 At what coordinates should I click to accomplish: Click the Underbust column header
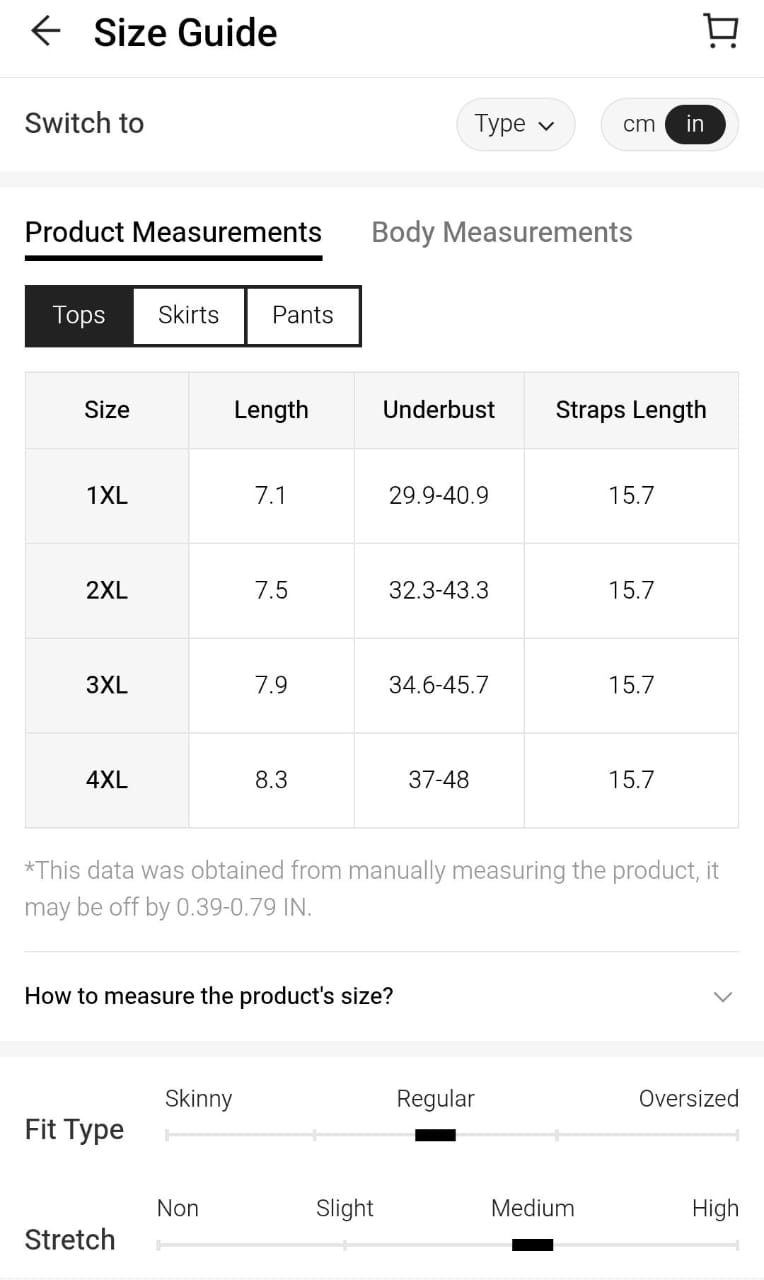438,410
